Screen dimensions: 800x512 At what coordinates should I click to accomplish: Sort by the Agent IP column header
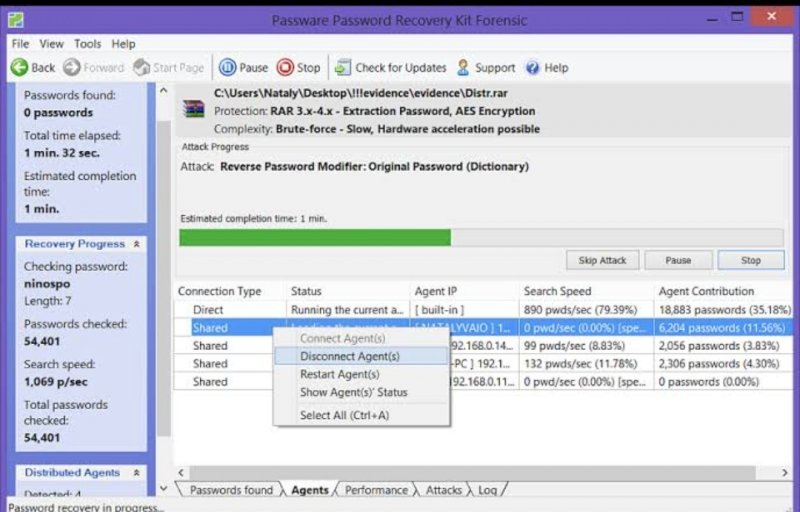[x=464, y=291]
